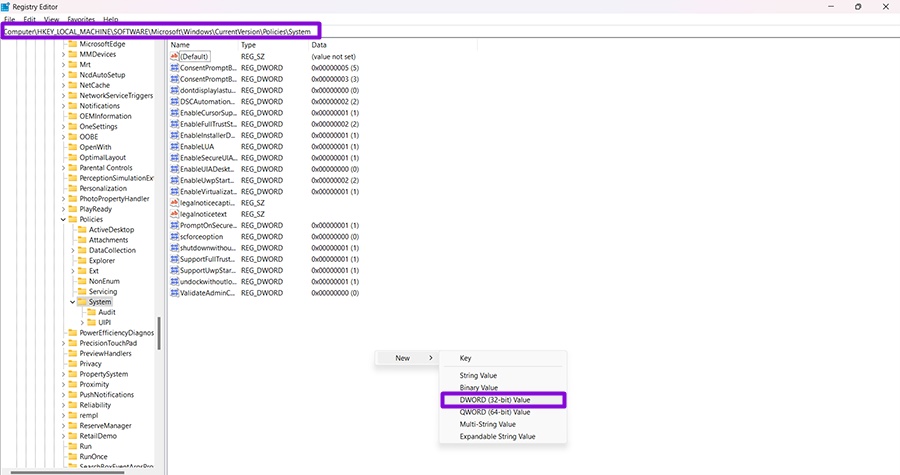Click the Registry Editor app icon in title bar
This screenshot has height=475, width=900.
click(x=5, y=7)
